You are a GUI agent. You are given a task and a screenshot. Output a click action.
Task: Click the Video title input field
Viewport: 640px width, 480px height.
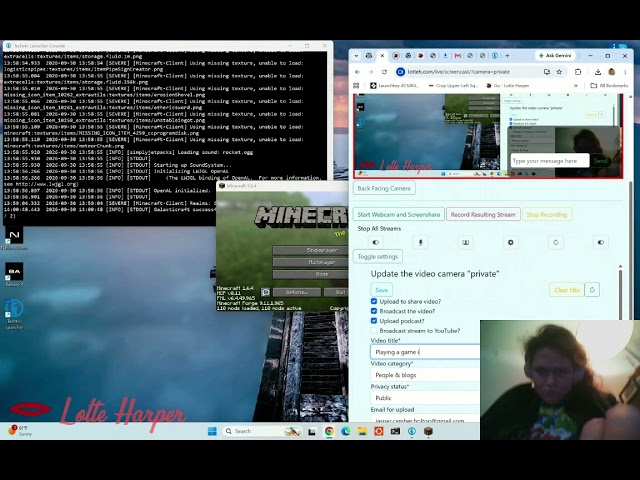(425, 351)
